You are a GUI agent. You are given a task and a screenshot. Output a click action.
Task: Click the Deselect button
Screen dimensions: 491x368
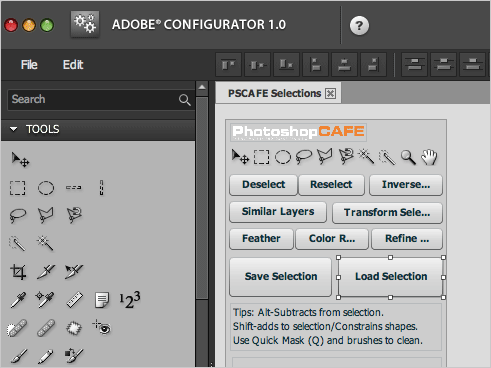tap(263, 185)
